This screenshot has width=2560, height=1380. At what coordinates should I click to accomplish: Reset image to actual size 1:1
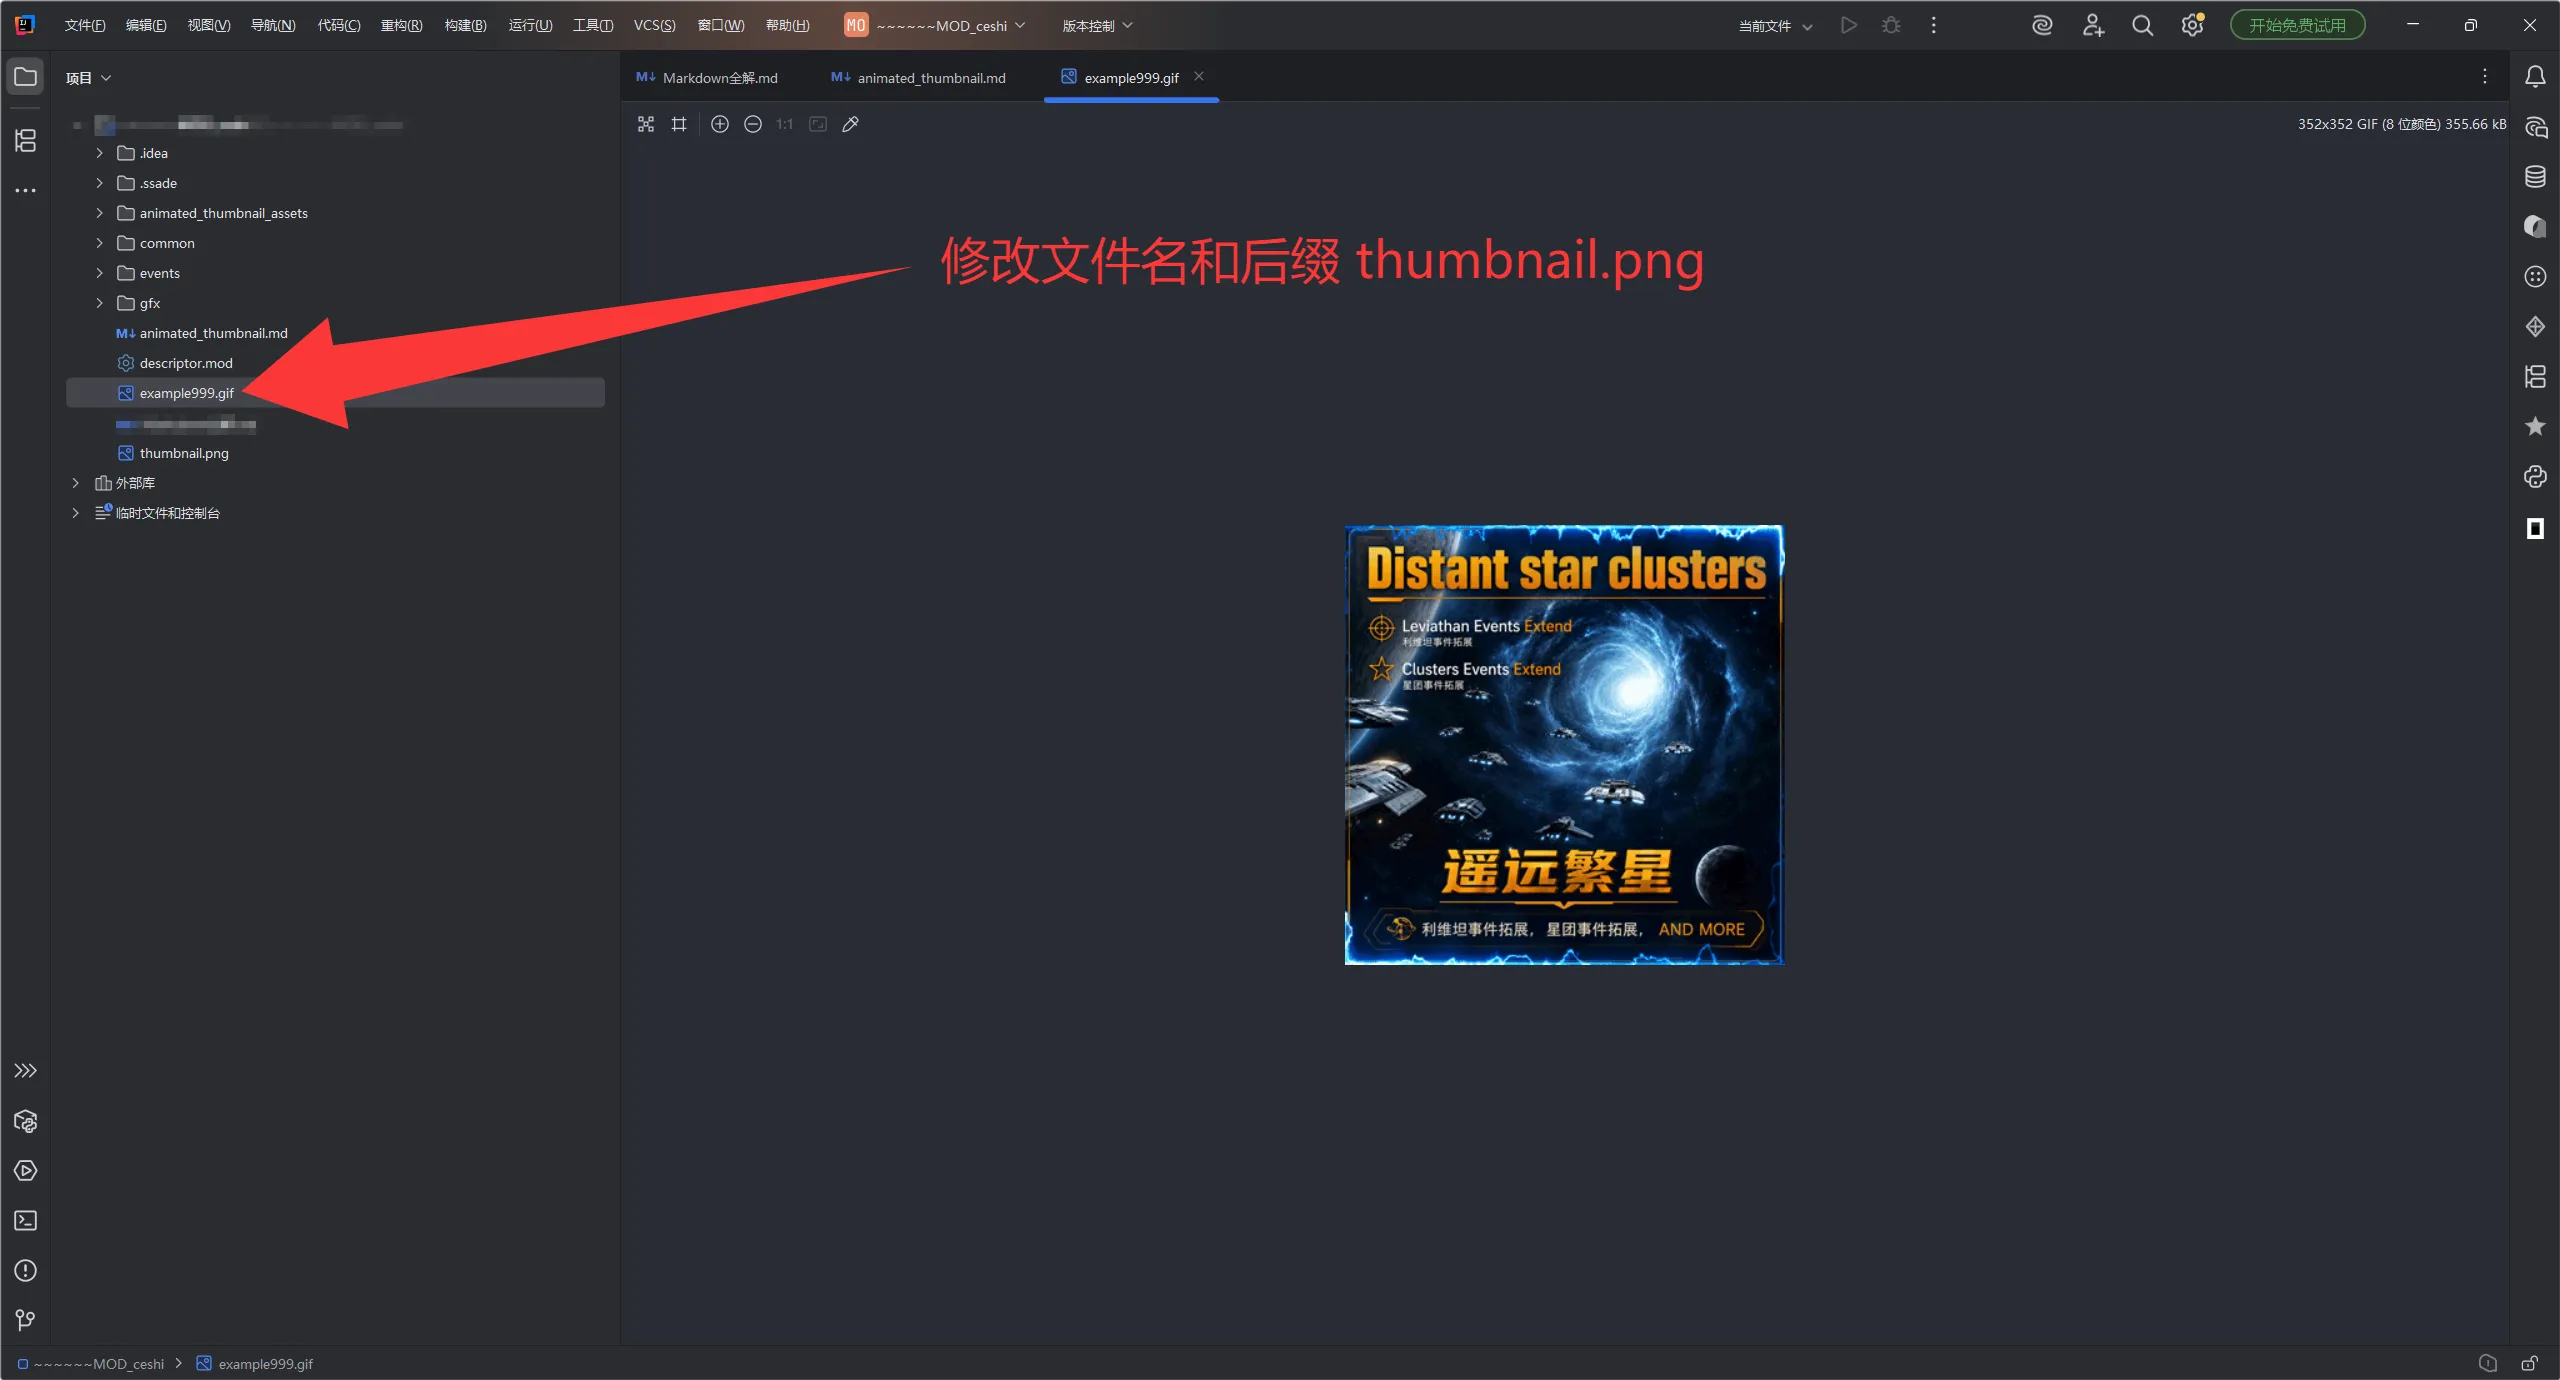coord(785,124)
